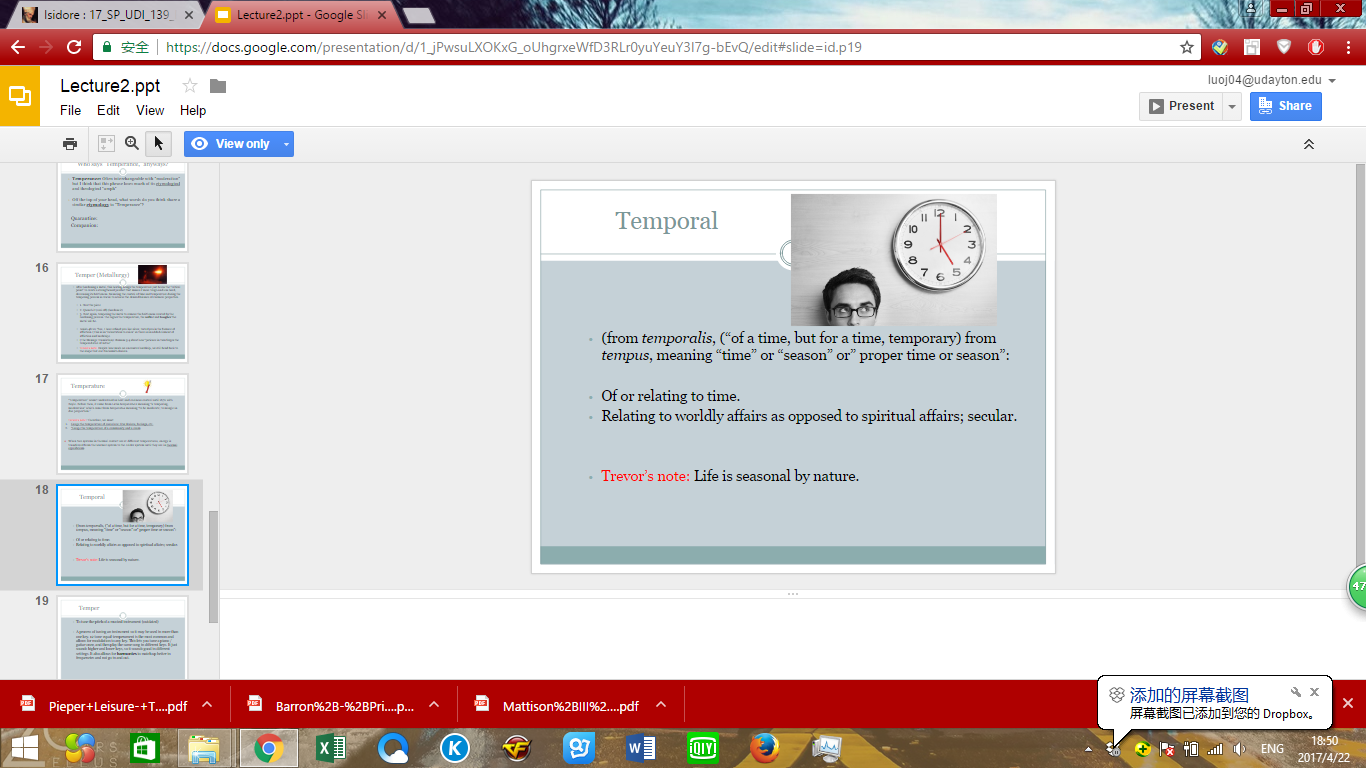Click the Present button
Screen dimensions: 1366x768
click(x=1181, y=106)
